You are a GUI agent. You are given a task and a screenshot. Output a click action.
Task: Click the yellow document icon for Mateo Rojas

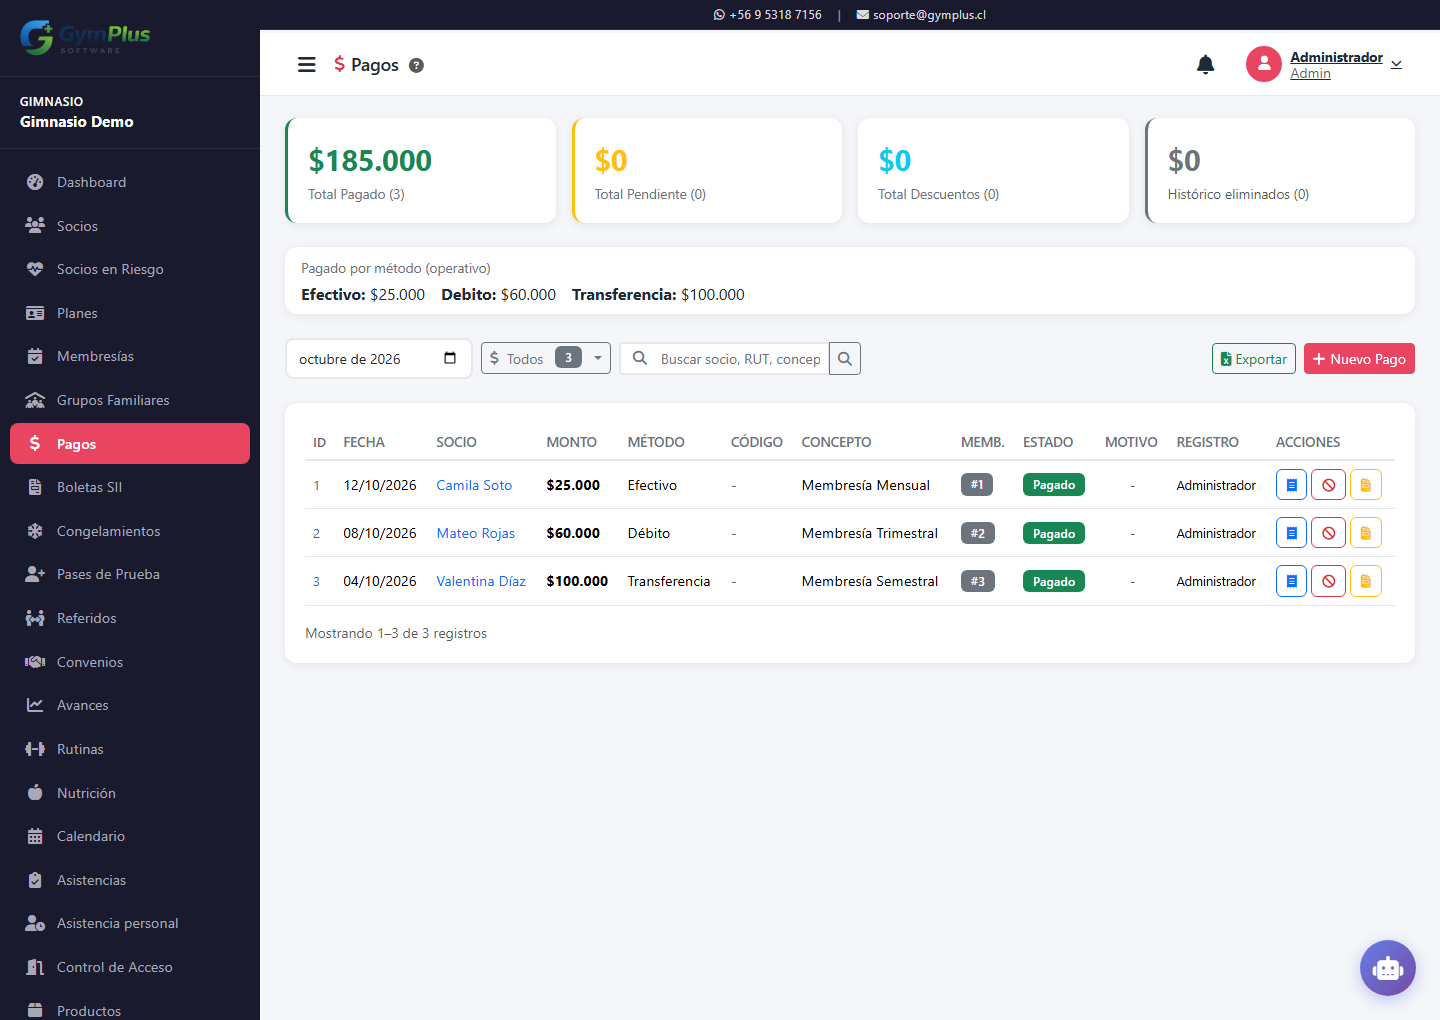pyautogui.click(x=1366, y=533)
